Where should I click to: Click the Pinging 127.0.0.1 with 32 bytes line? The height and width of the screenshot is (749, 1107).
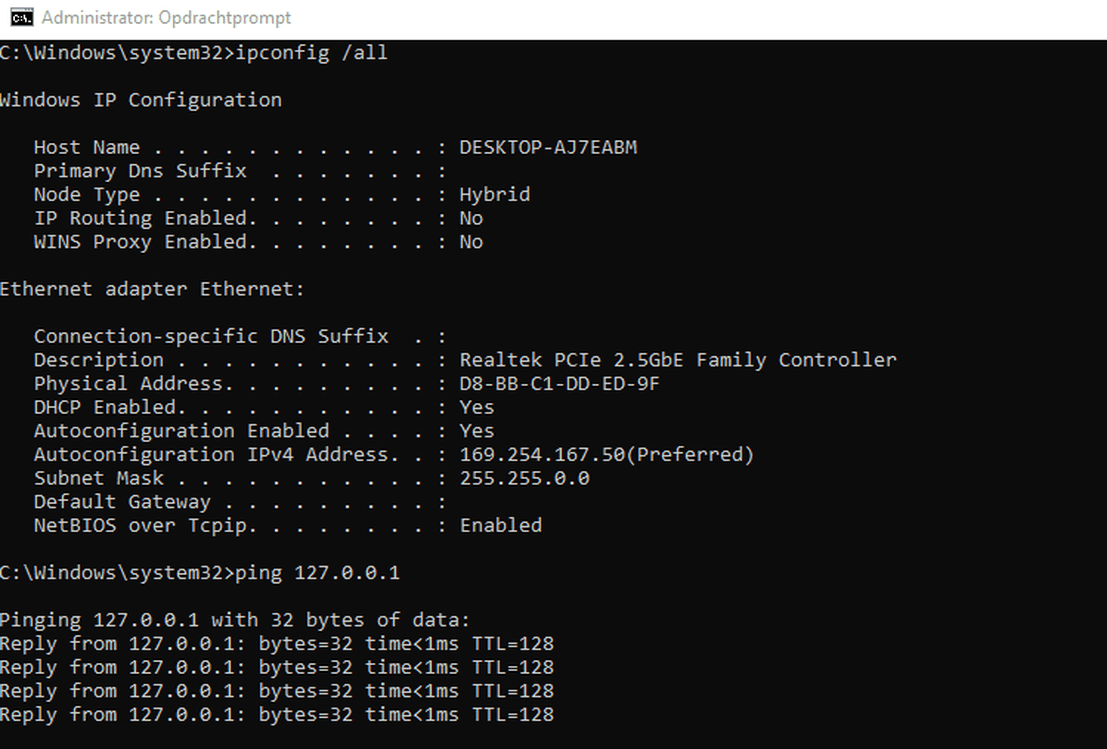click(234, 620)
